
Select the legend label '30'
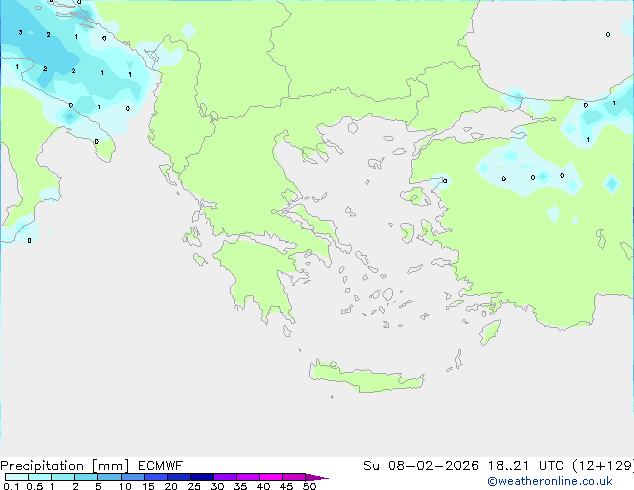pos(217,486)
